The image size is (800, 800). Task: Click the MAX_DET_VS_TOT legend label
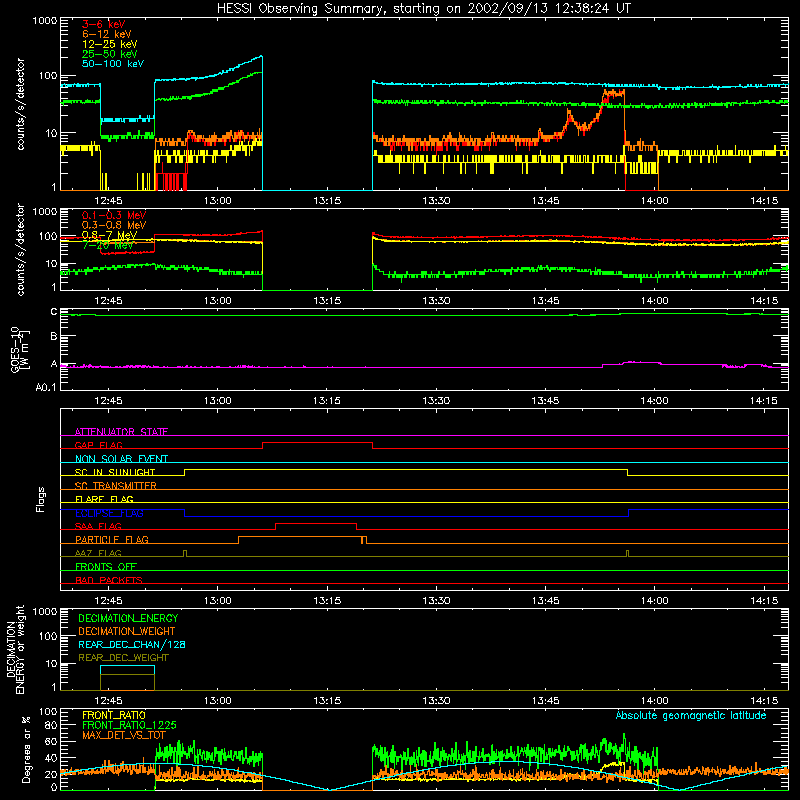(123, 735)
